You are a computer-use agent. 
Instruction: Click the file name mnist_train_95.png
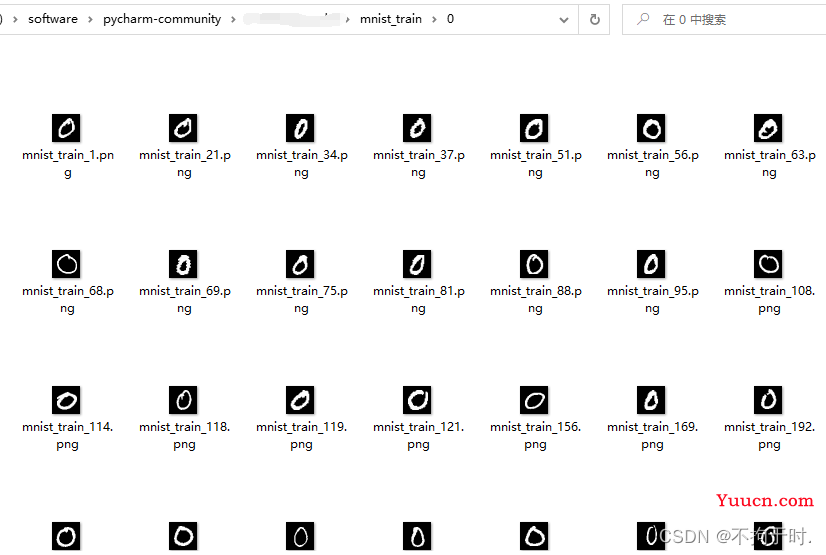(653, 300)
